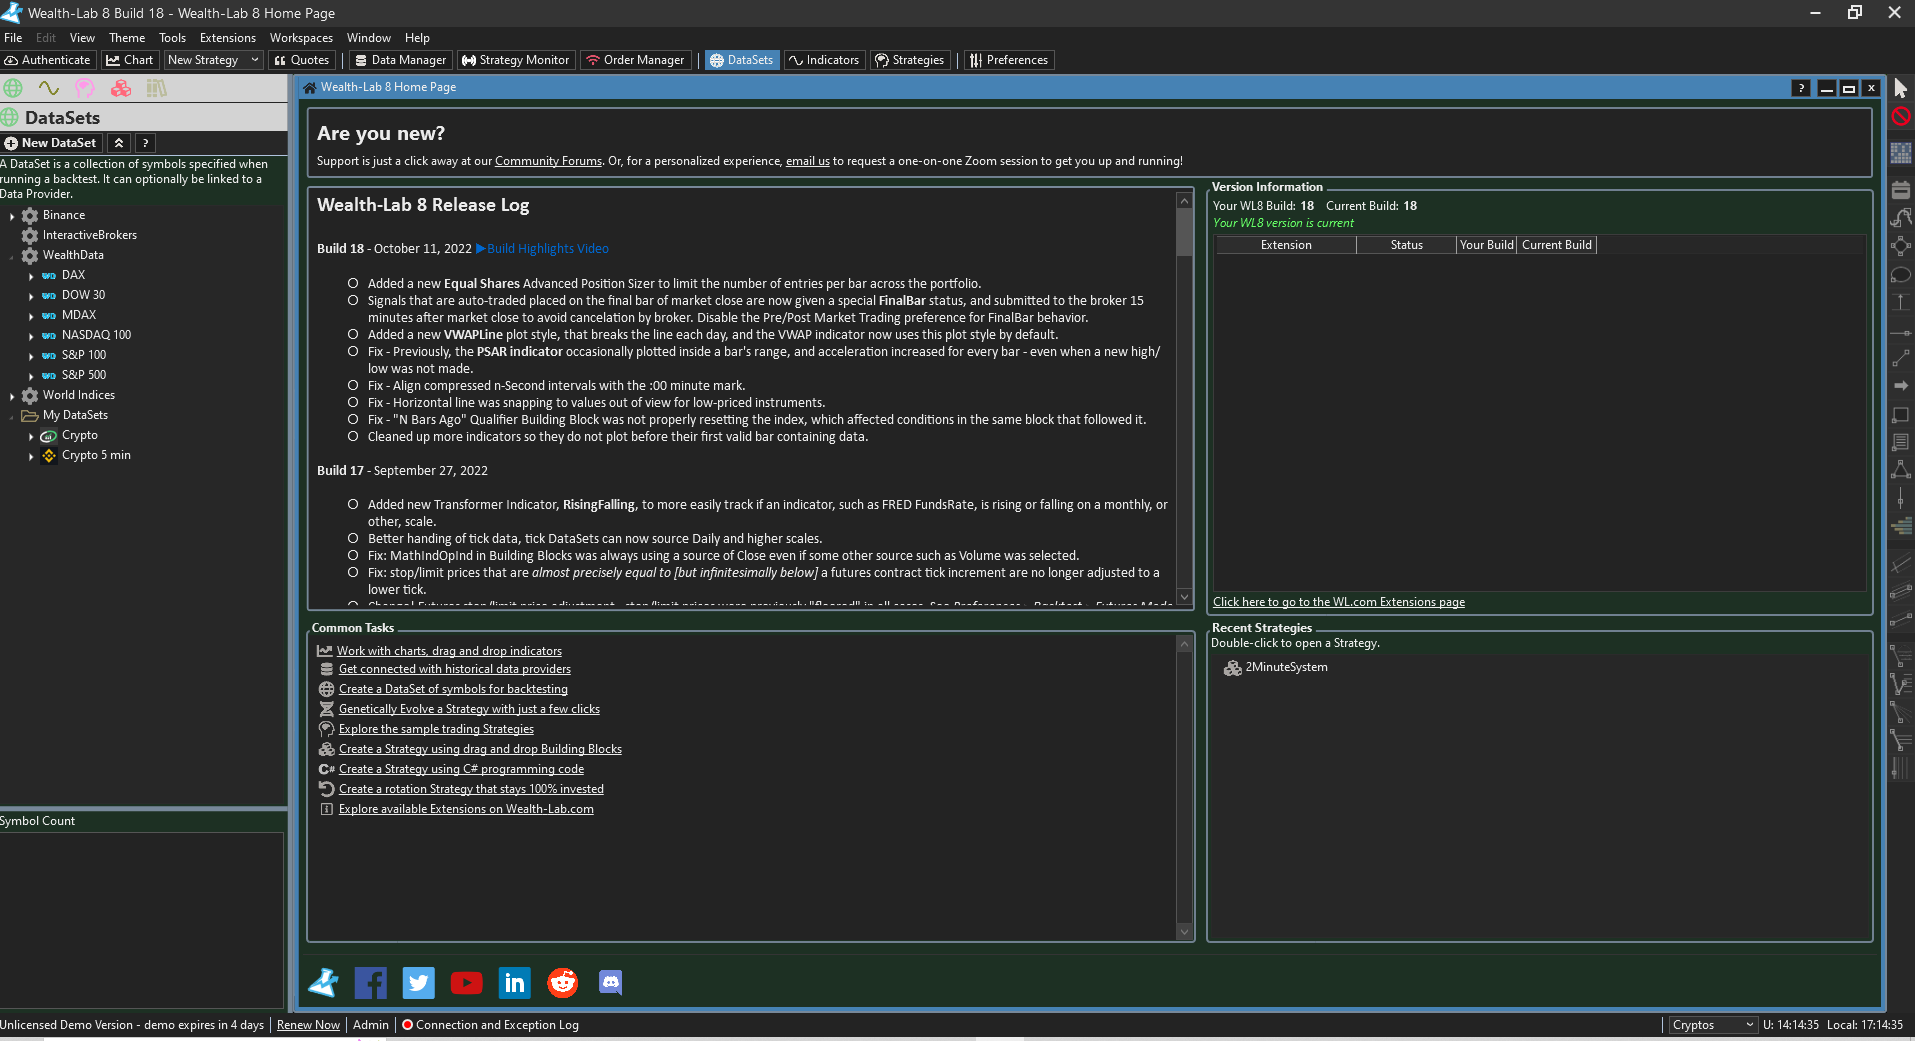The width and height of the screenshot is (1915, 1041).
Task: Expand the Binance dataset tree node
Action: tap(12, 216)
